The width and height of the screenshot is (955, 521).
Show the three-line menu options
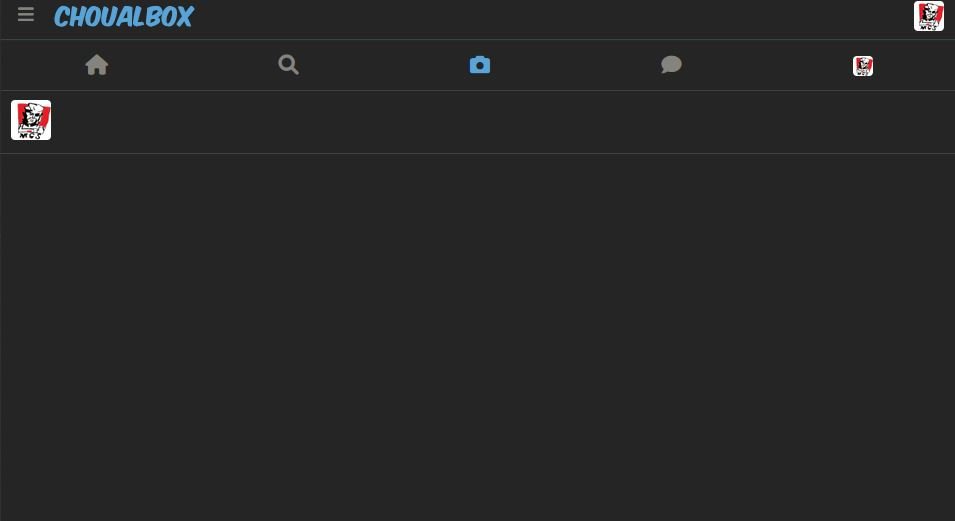[x=26, y=15]
